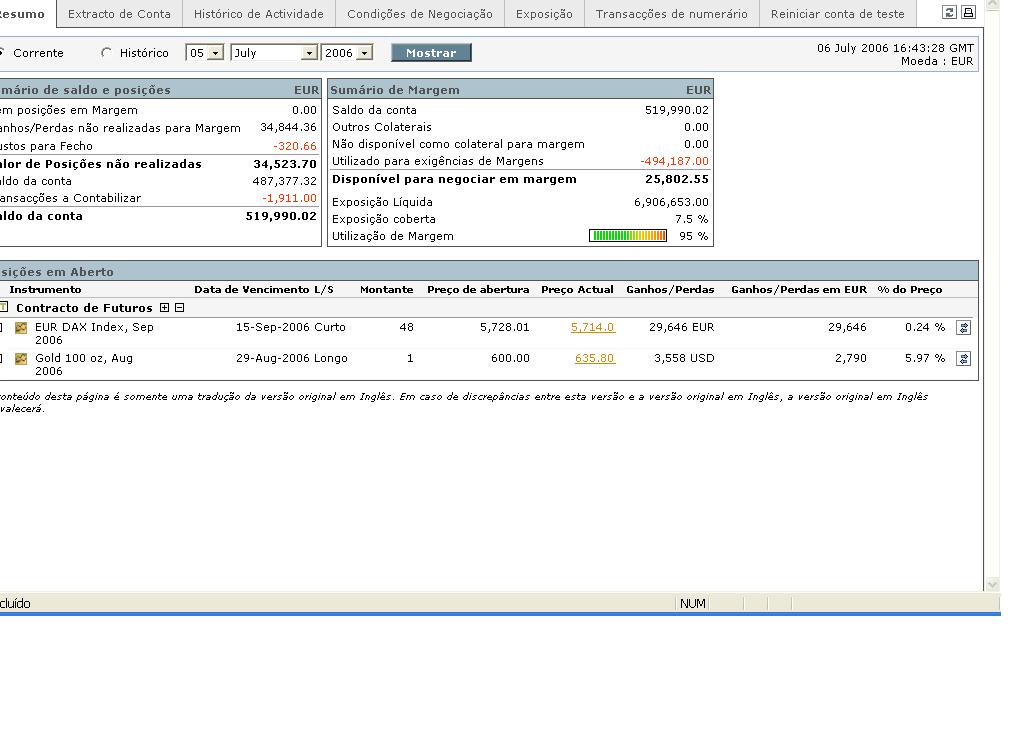Collapse Contracto de Futuros with minus icon
This screenshot has width=1024, height=738.
pyautogui.click(x=180, y=308)
